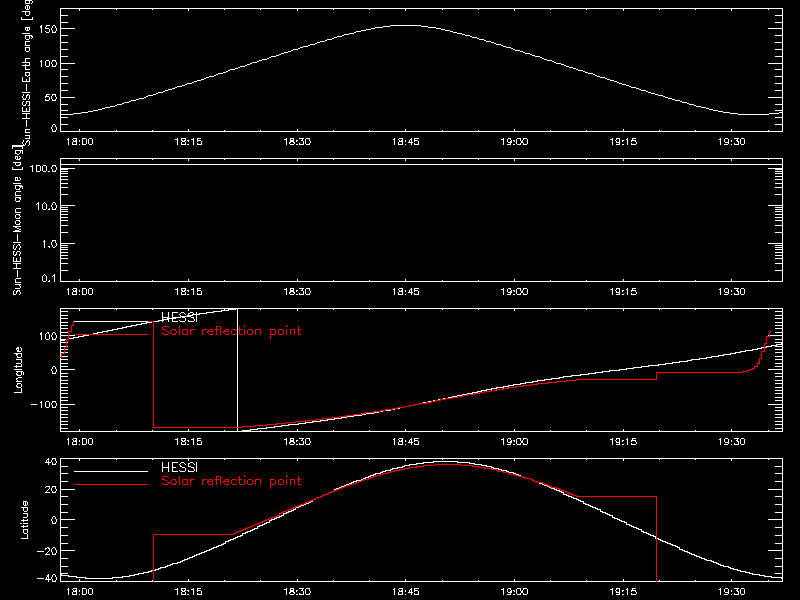Click the Latitude axis title
Image resolution: width=800 pixels, height=600 pixels.
click(x=24, y=520)
